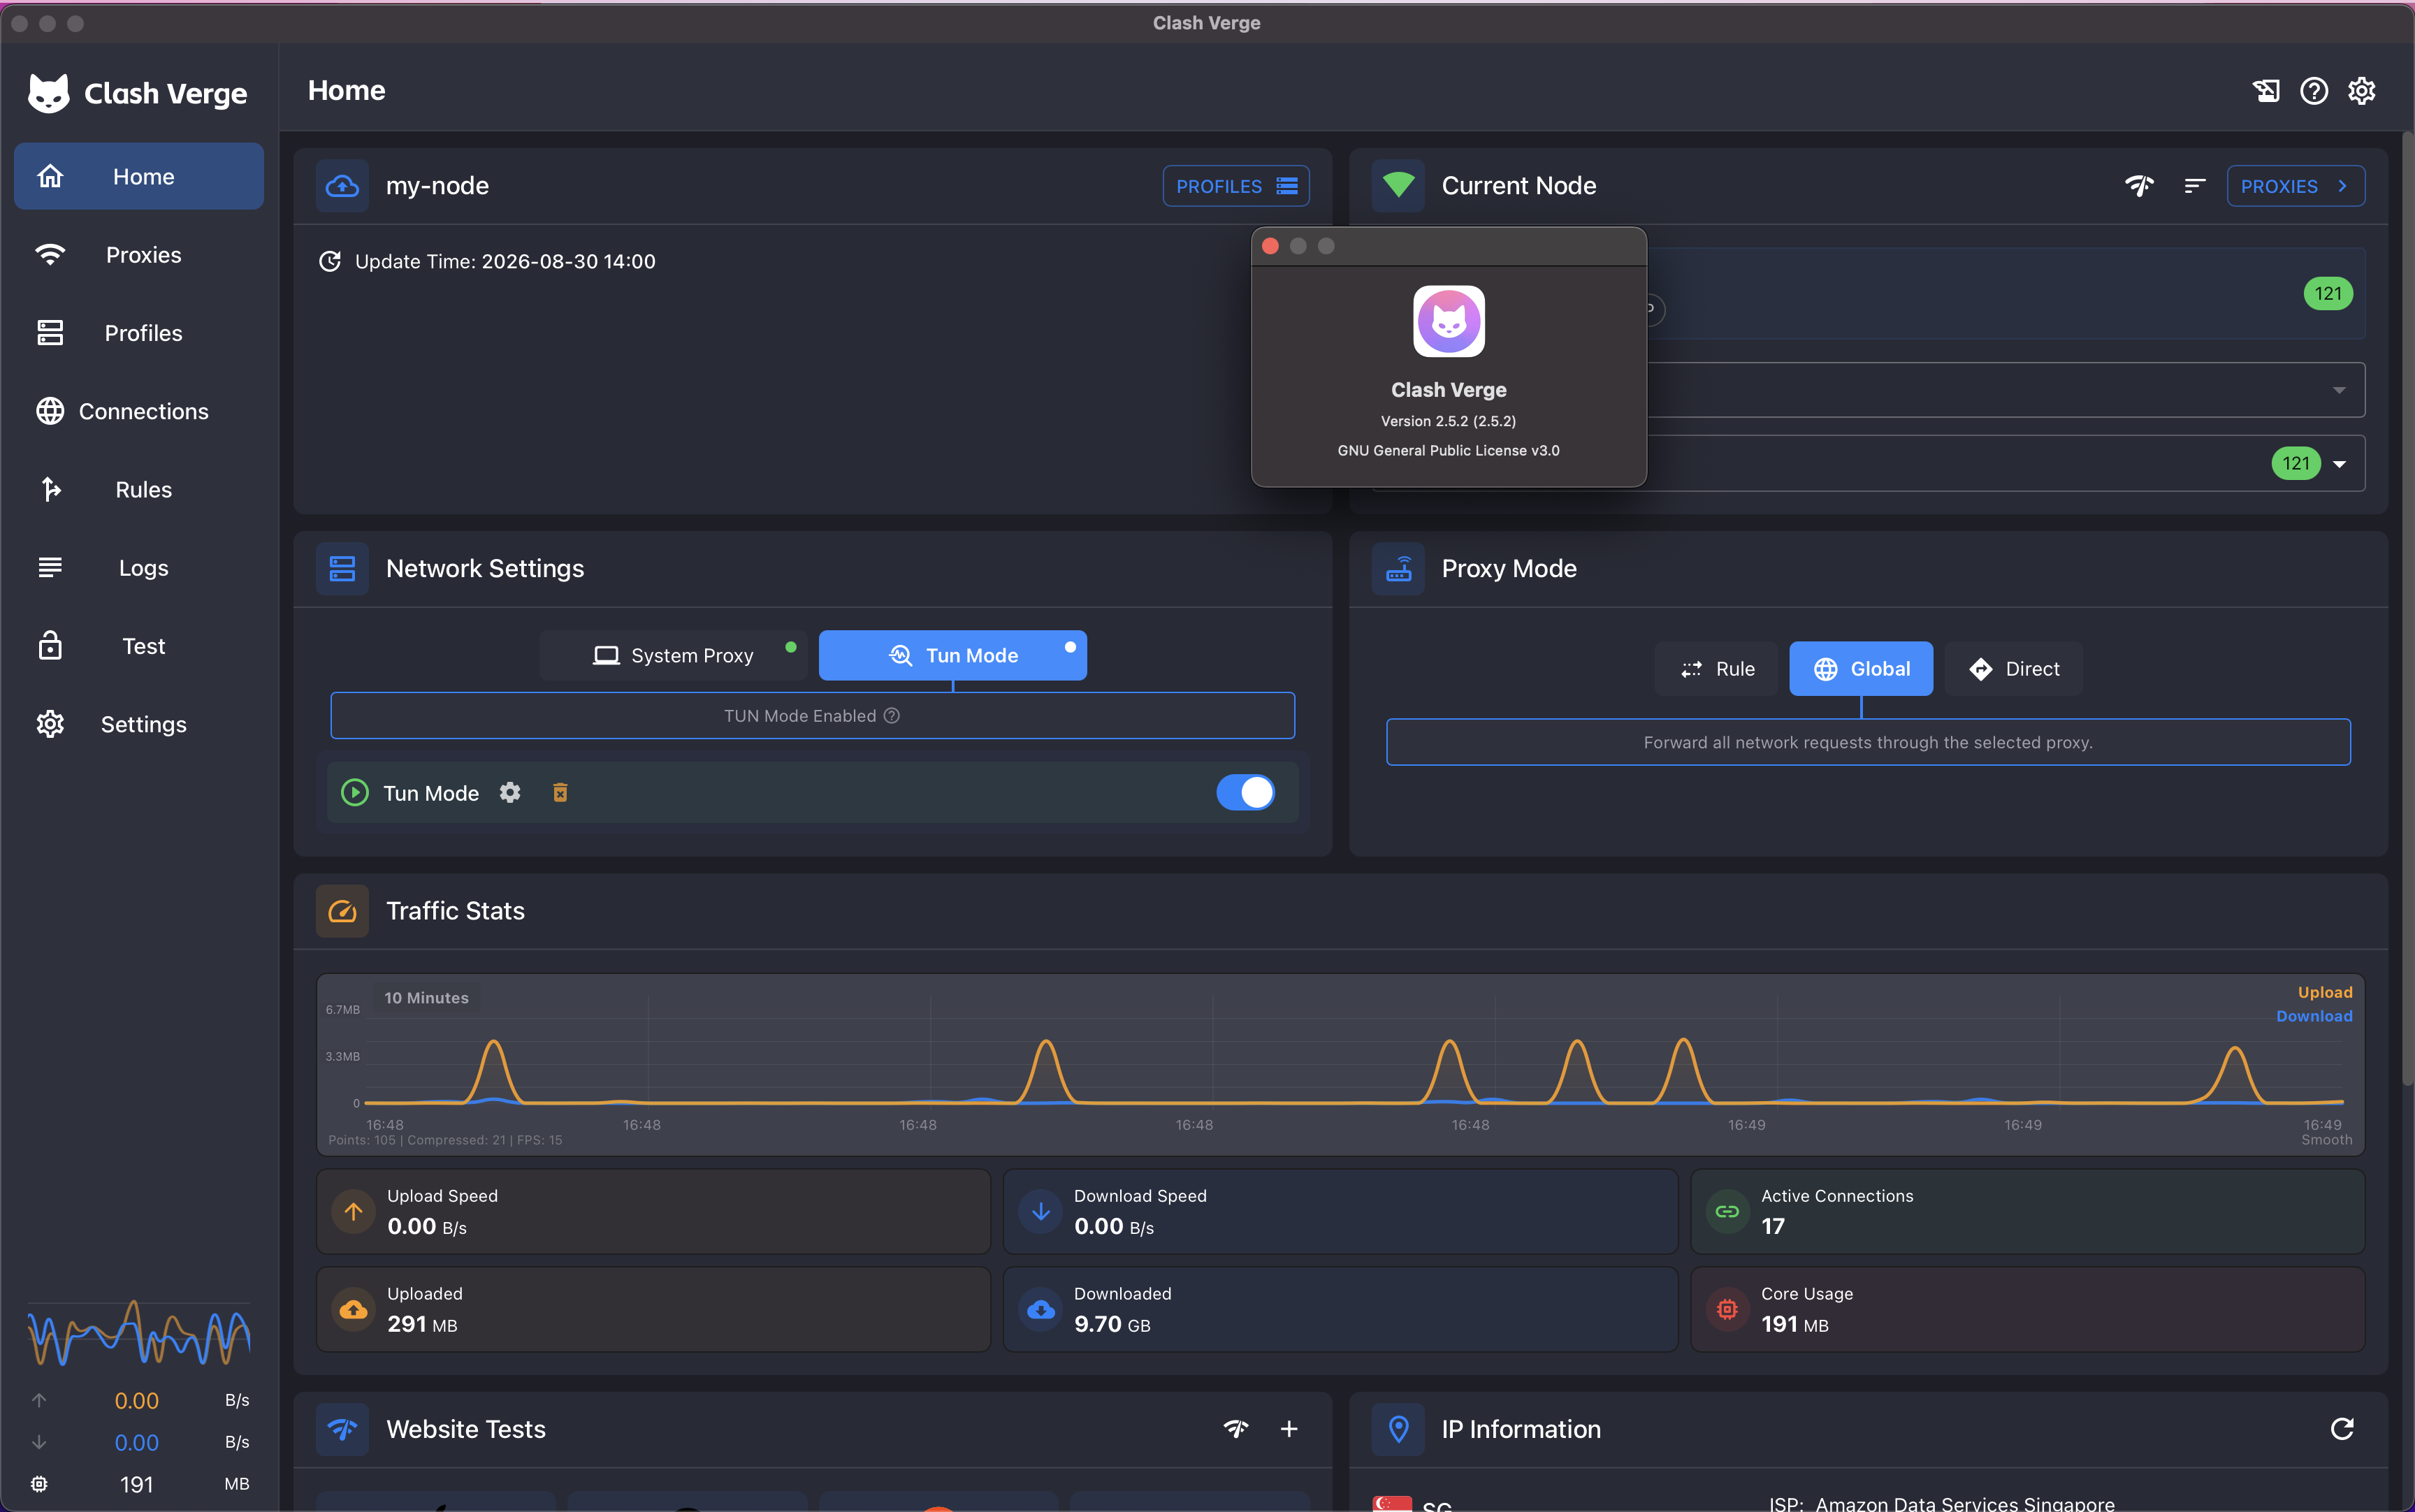Expand the proxy group dropdown

[x=2339, y=390]
